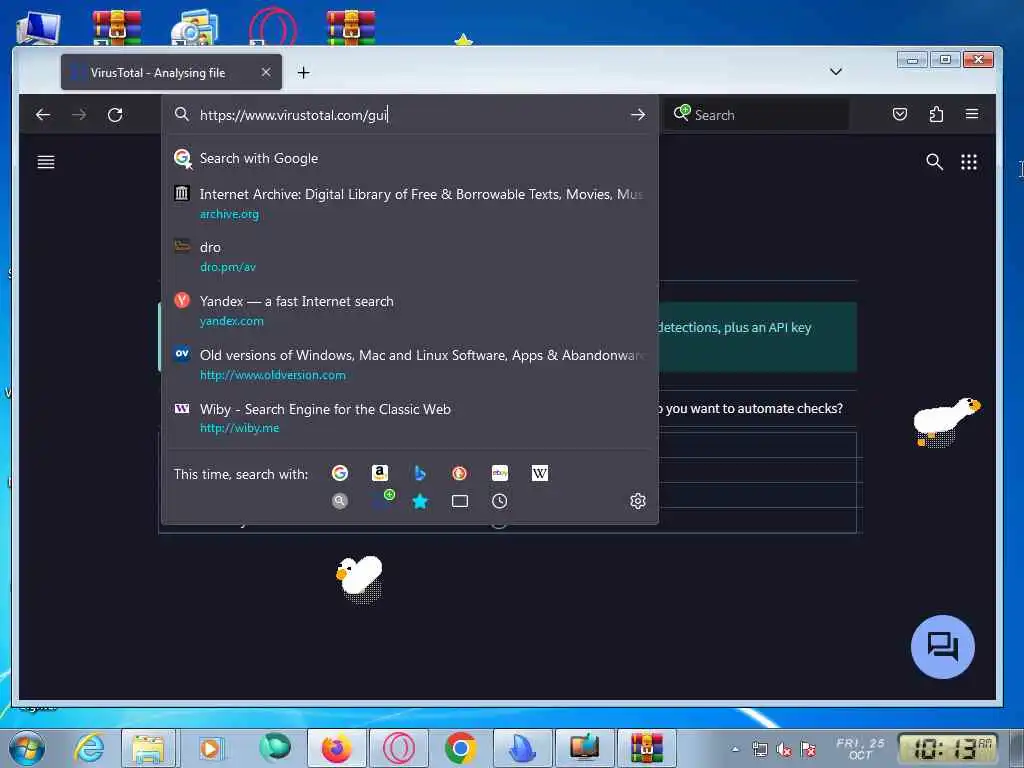
Task: Click the VirusTotal page search magnifier
Action: pos(935,162)
